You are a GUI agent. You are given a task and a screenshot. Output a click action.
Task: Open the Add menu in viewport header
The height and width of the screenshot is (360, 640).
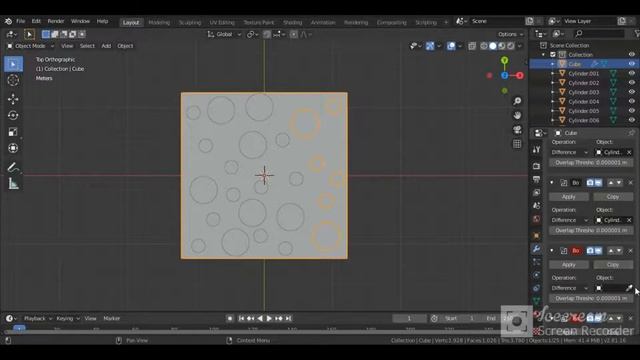click(106, 46)
